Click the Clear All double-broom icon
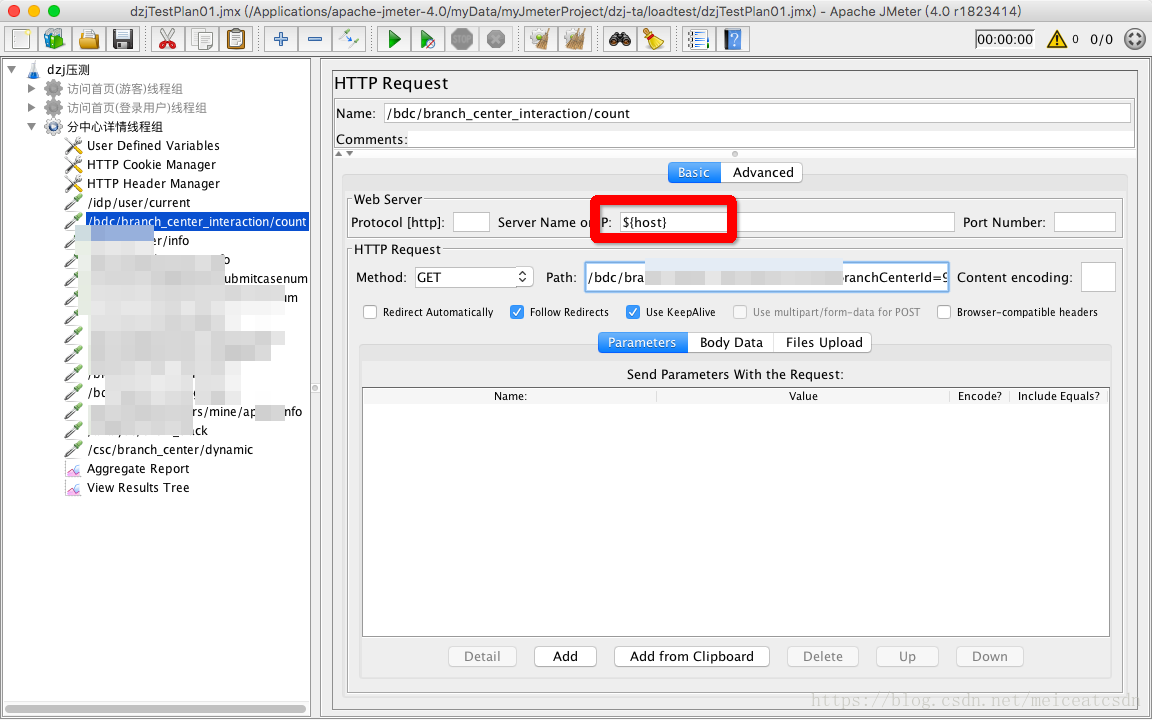 575,39
